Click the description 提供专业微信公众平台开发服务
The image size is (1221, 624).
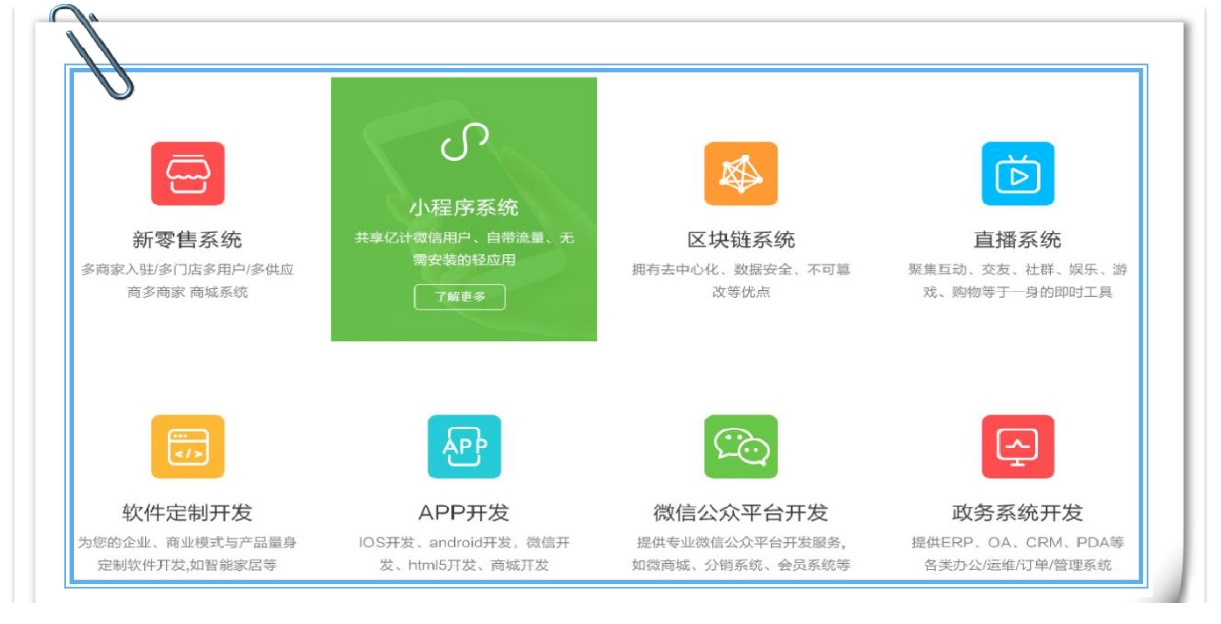click(741, 554)
